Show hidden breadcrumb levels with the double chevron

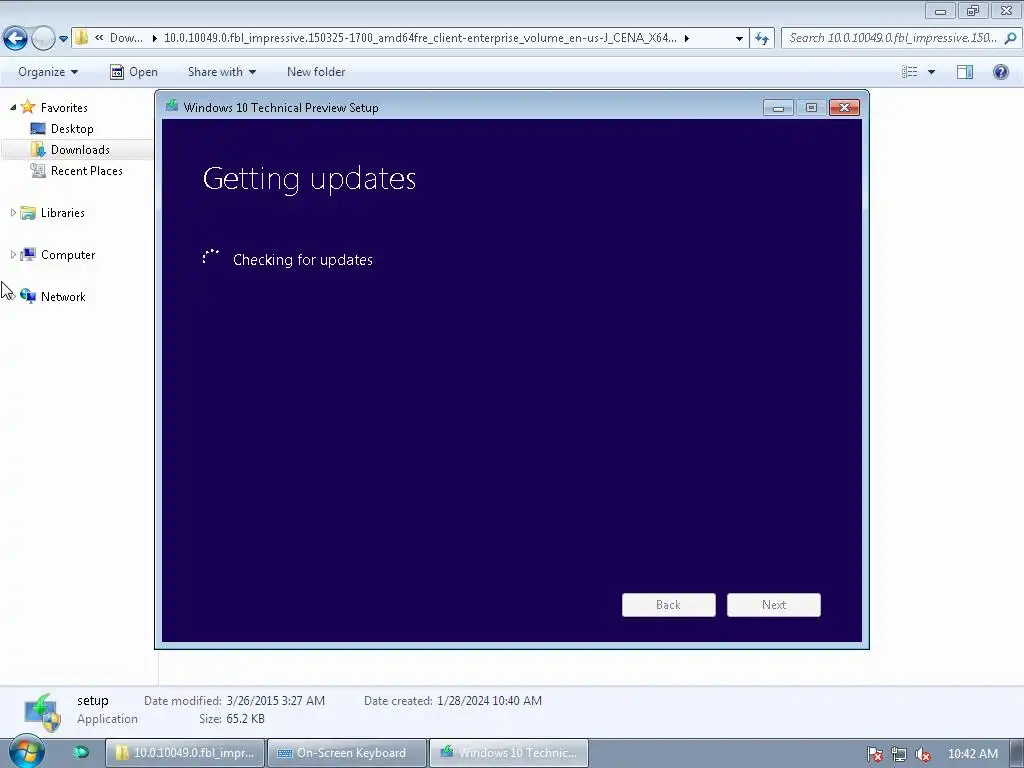(x=99, y=38)
